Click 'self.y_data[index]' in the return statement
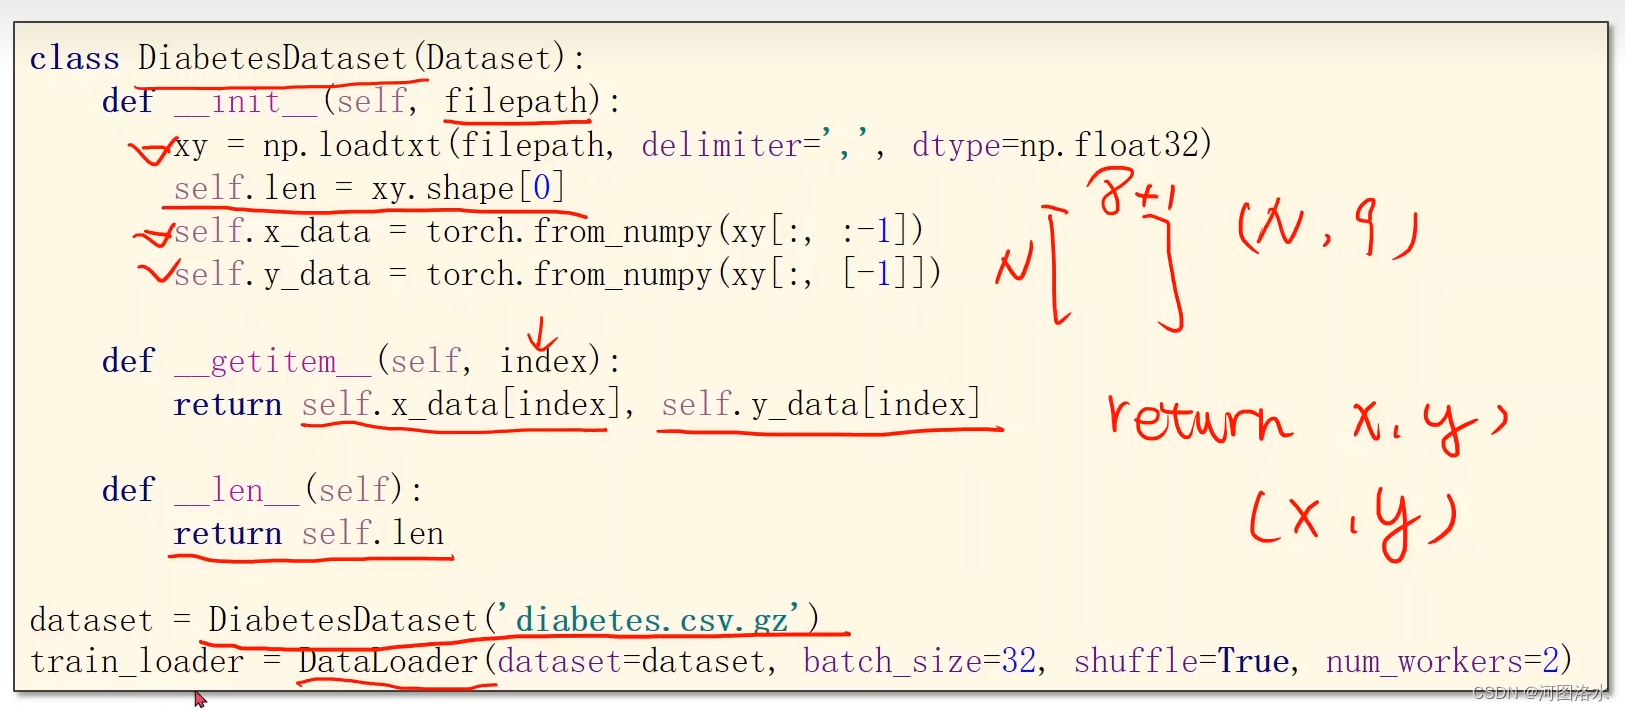 pos(820,404)
